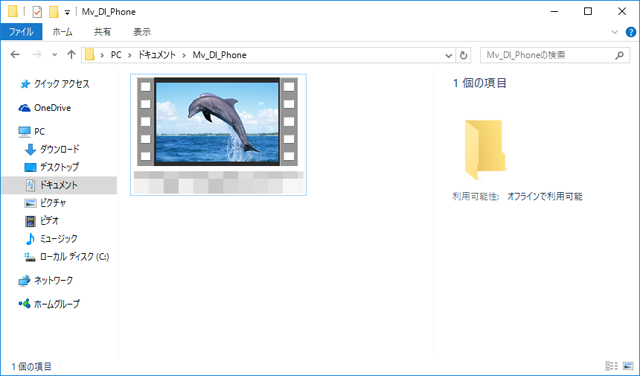
Task: Navigate back with the left arrow
Action: 15,55
